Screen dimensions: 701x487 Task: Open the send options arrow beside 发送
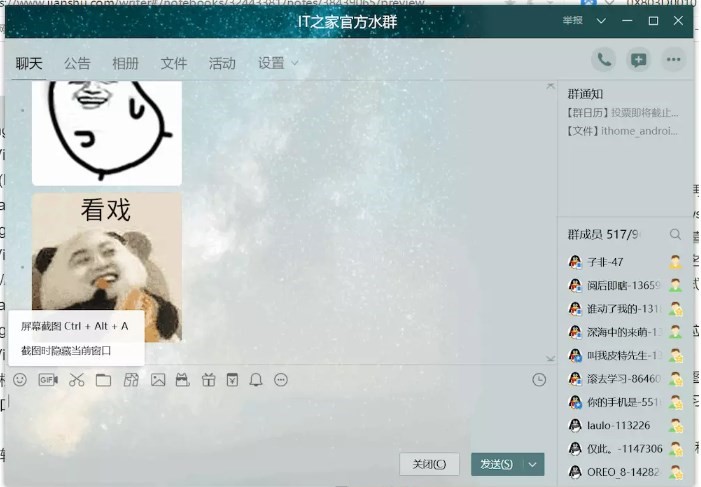coord(534,464)
